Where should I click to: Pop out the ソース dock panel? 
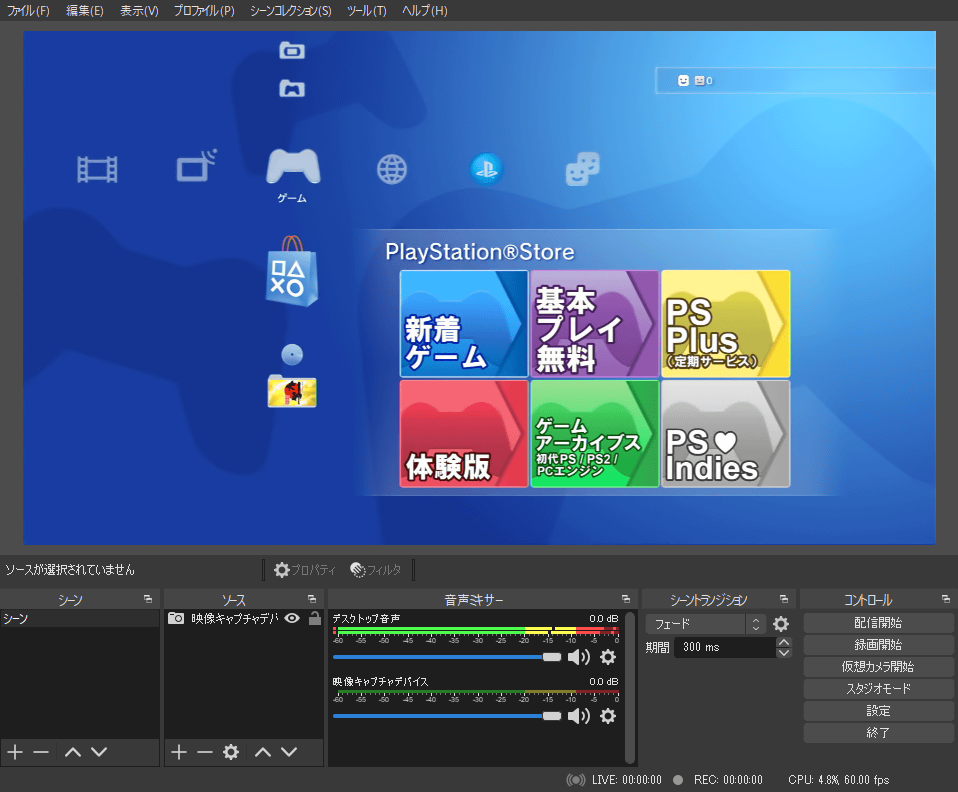coord(312,599)
